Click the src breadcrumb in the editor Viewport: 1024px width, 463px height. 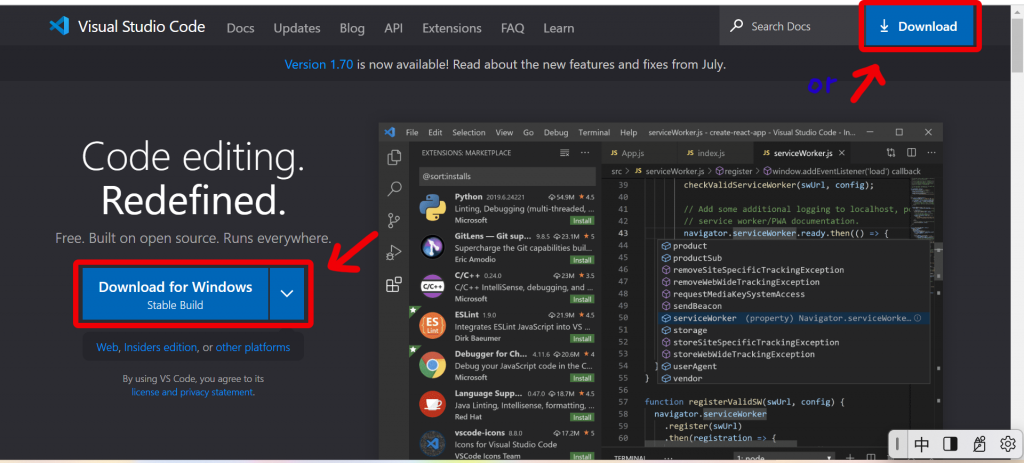click(x=616, y=172)
